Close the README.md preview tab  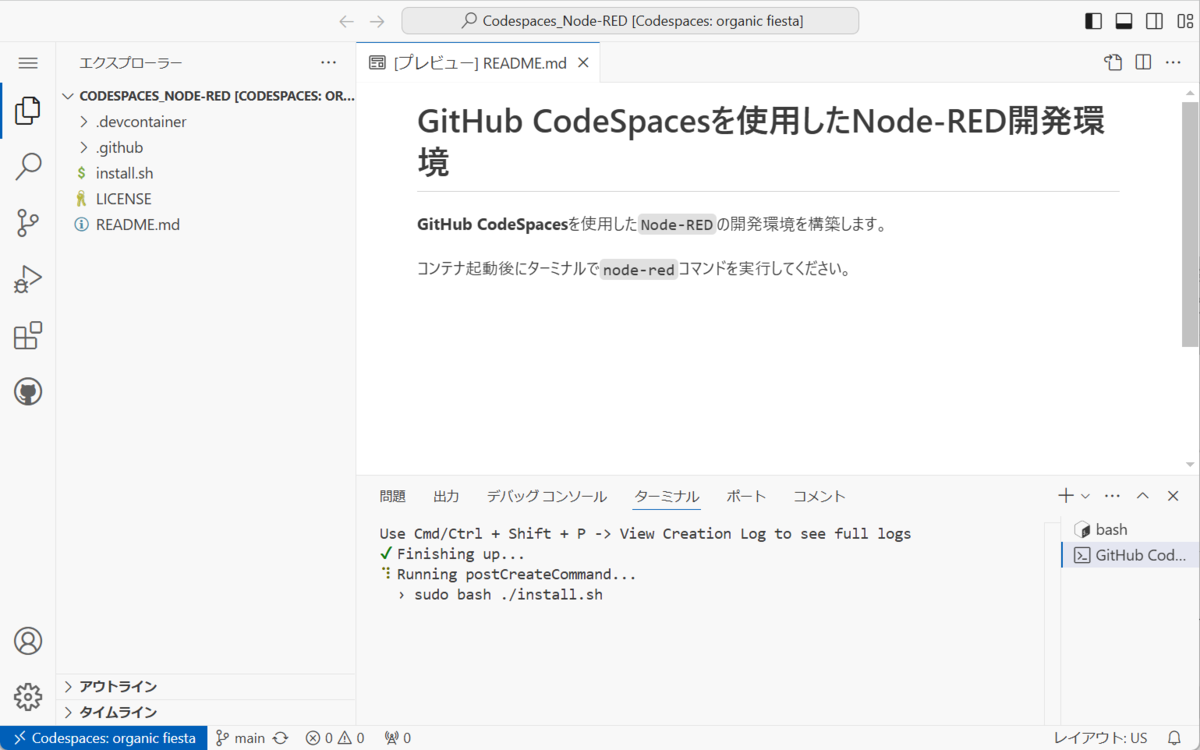584,63
